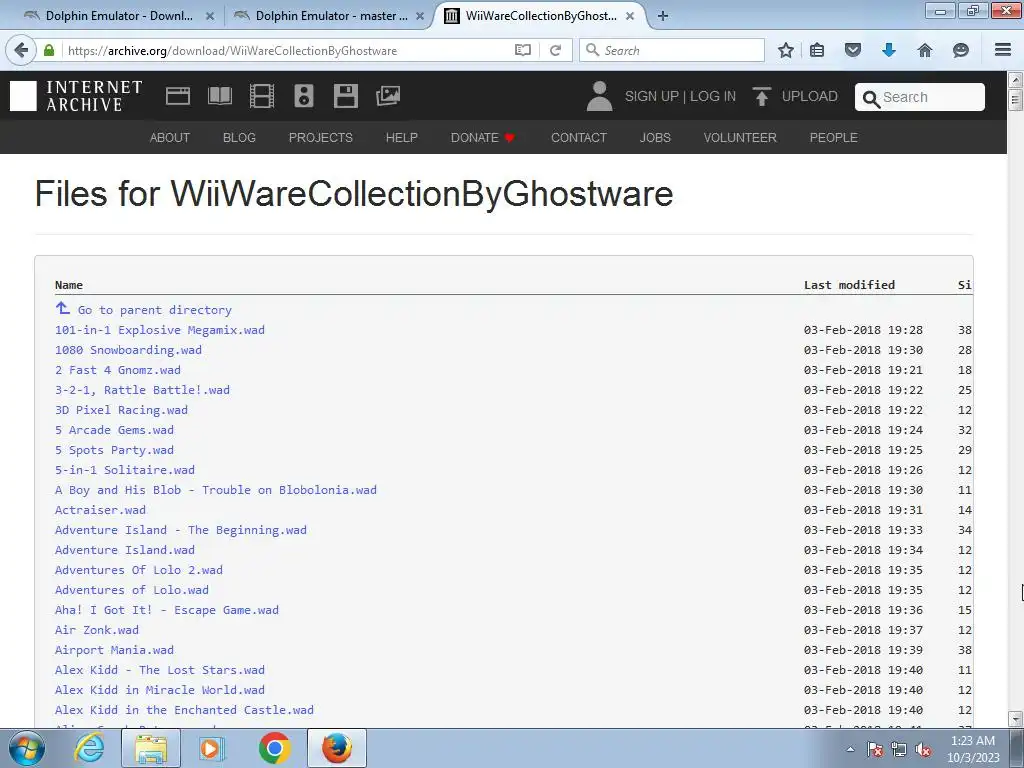Download Actraiser.wad
The image size is (1024, 768).
click(x=100, y=509)
